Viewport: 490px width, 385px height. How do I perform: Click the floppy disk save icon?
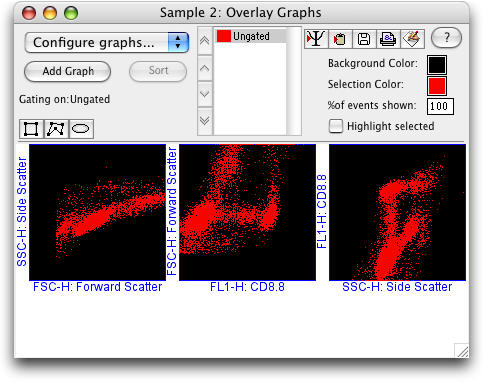click(364, 39)
